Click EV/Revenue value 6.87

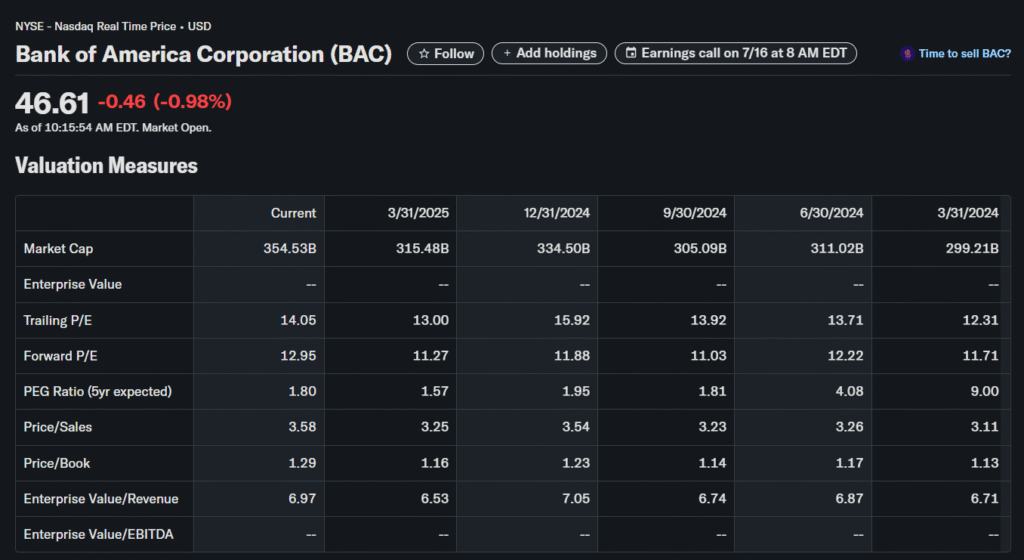point(849,499)
